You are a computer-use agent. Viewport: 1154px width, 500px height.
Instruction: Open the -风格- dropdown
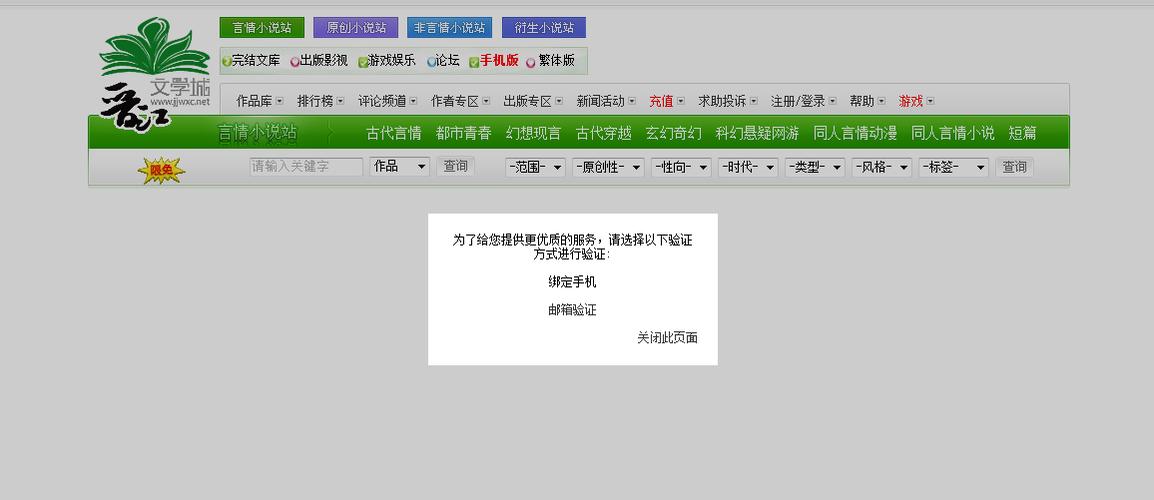882,168
